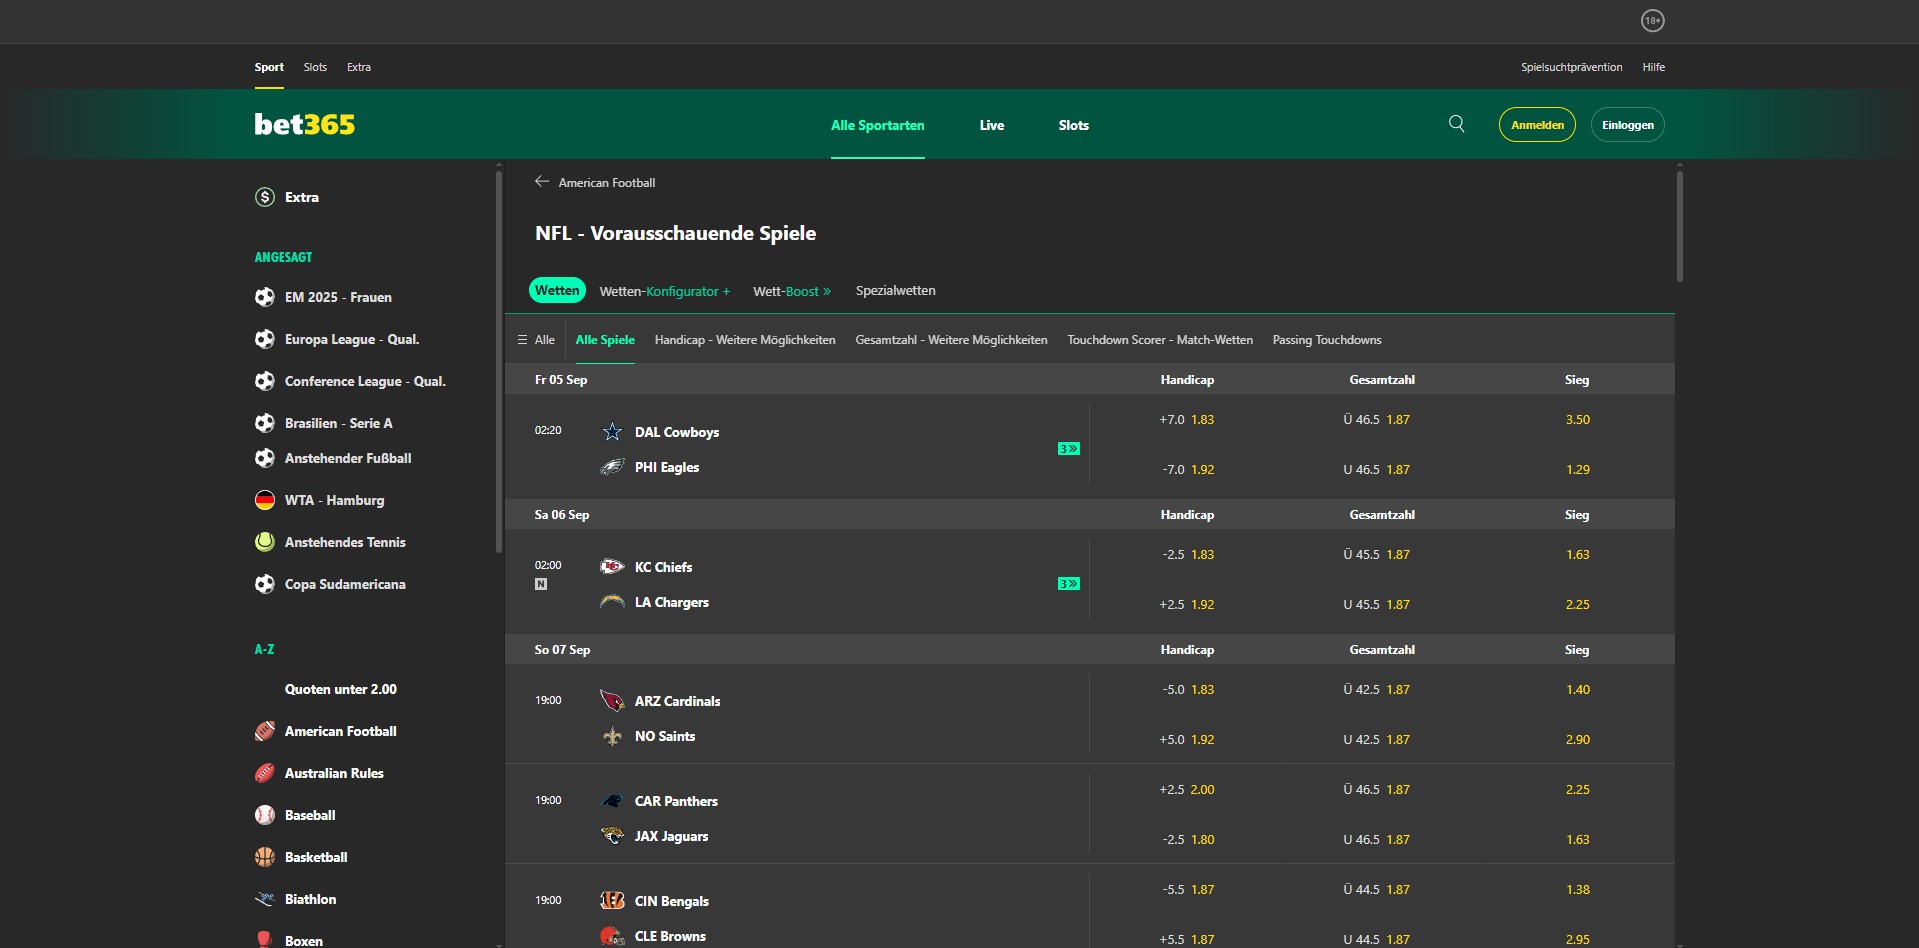Click soccer ball icon beside Europa League - Qual.

tap(264, 339)
